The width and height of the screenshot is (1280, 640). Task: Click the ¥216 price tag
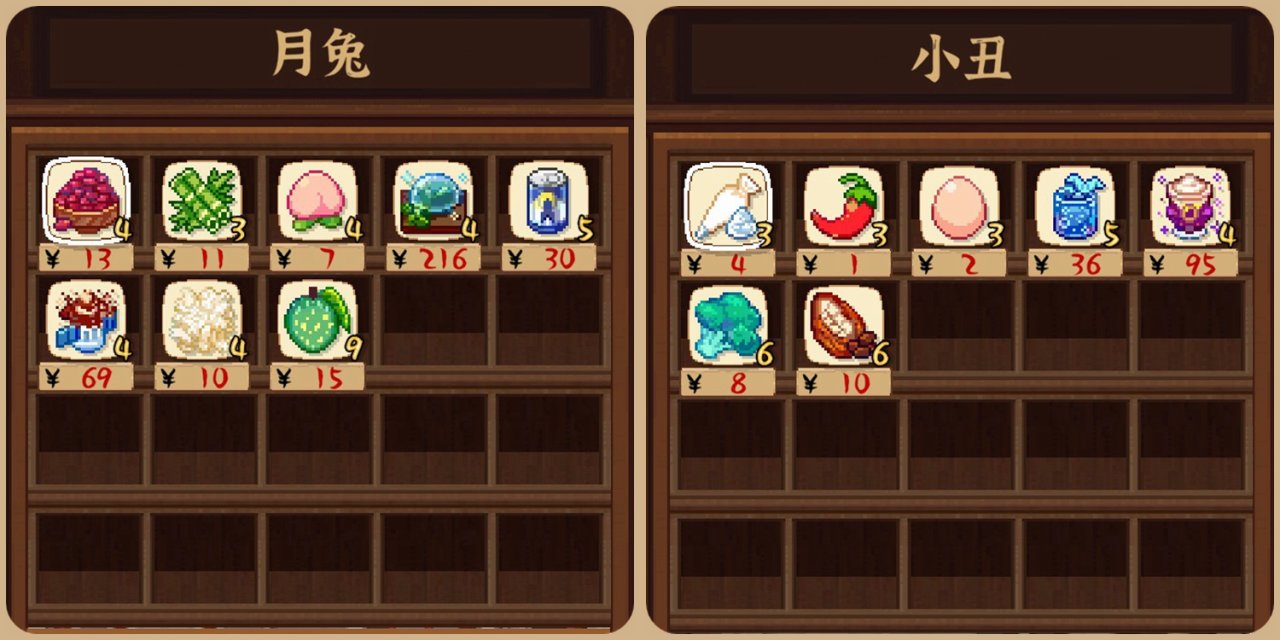[x=434, y=258]
